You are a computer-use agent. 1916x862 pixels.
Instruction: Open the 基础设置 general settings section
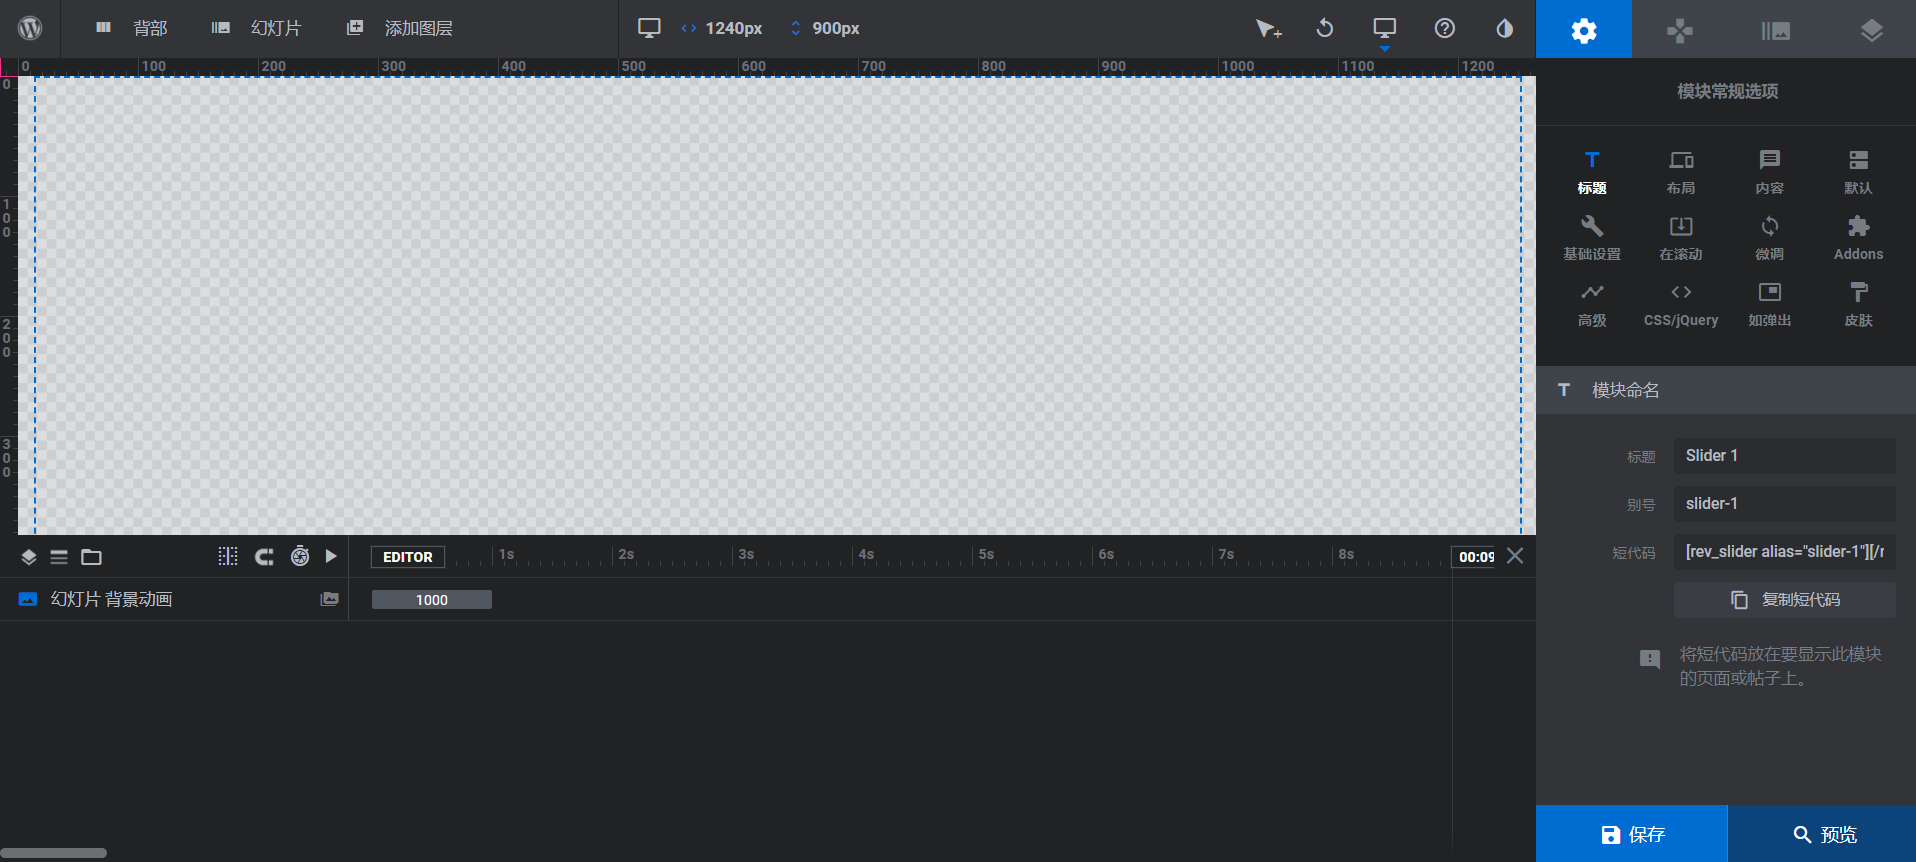click(1592, 238)
